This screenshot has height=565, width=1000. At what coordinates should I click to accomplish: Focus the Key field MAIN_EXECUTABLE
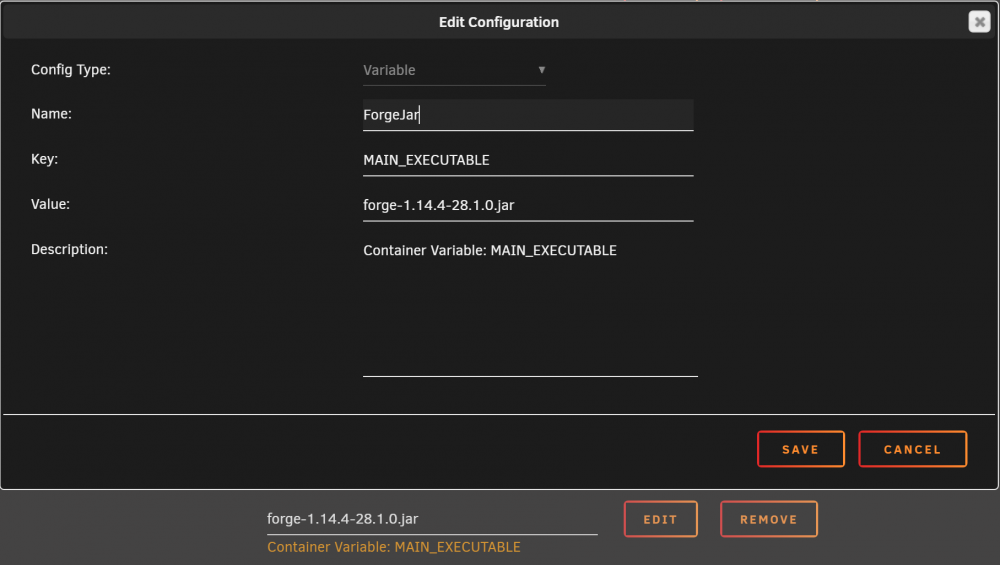tap(528, 160)
